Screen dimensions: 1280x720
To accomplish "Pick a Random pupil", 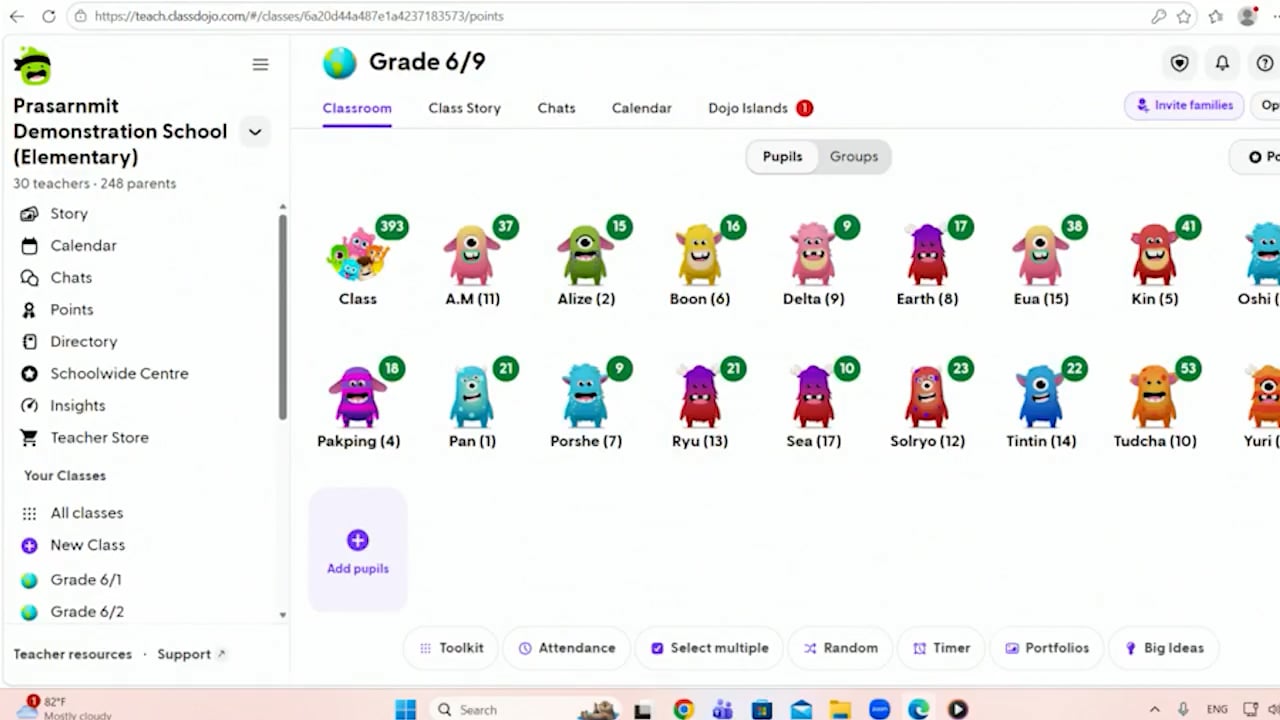I will [840, 648].
